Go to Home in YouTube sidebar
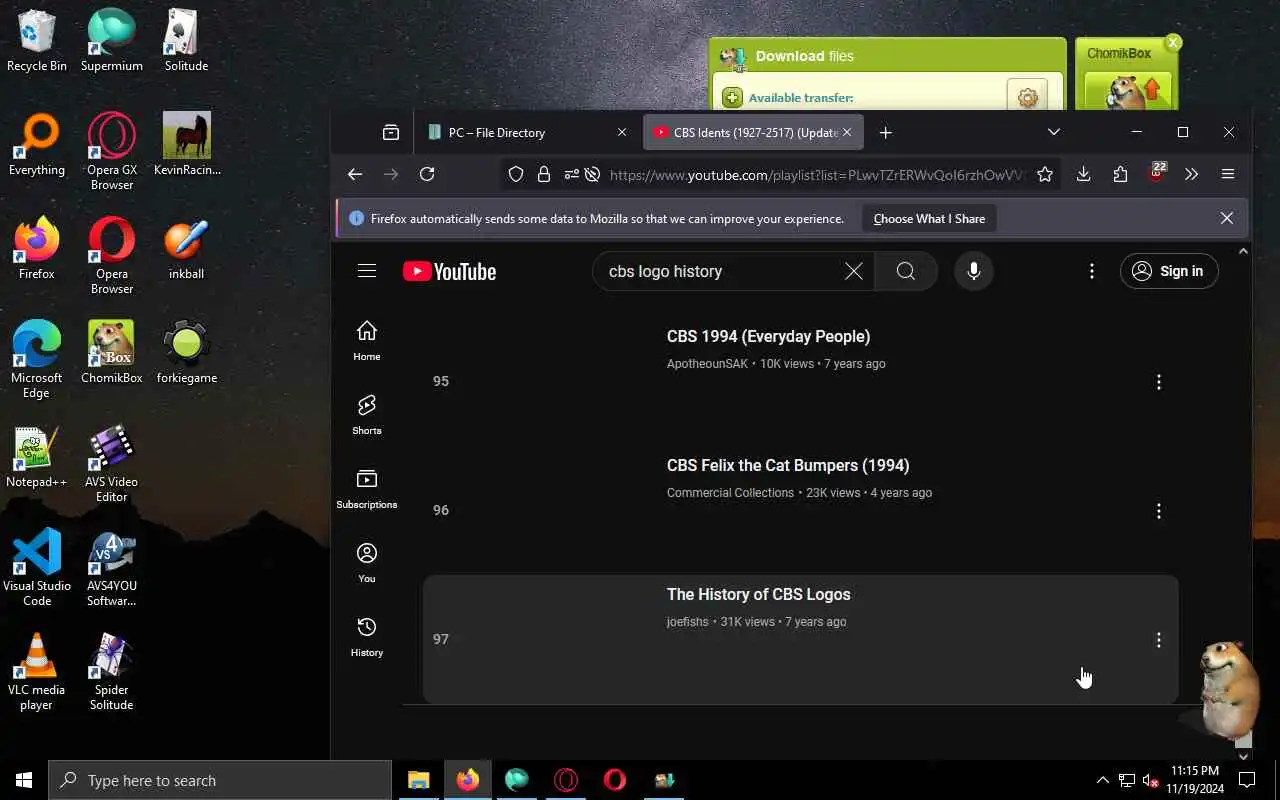Image resolution: width=1280 pixels, height=800 pixels. [x=367, y=340]
